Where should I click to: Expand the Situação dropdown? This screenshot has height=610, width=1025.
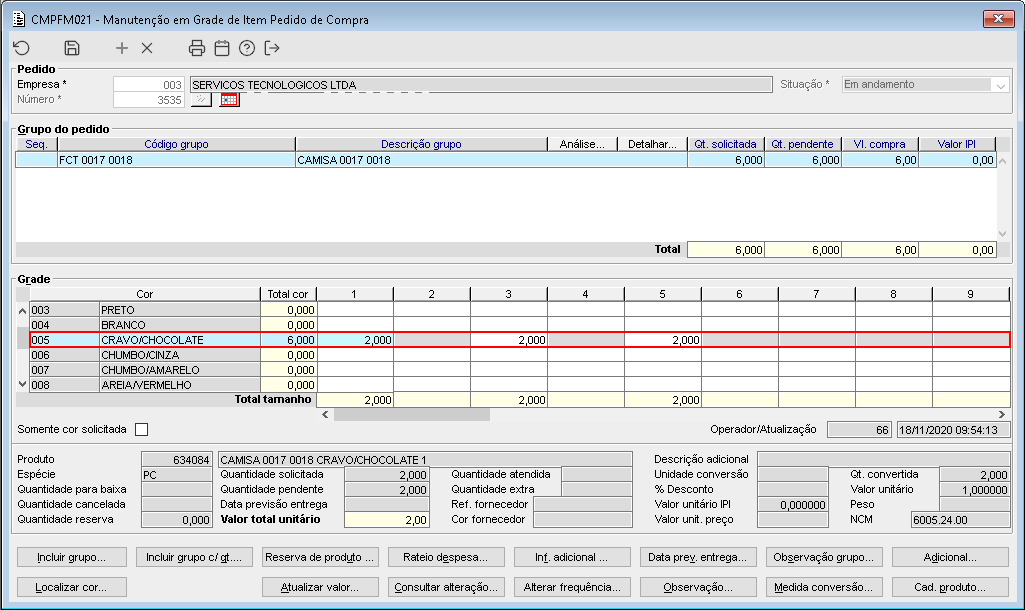(999, 85)
